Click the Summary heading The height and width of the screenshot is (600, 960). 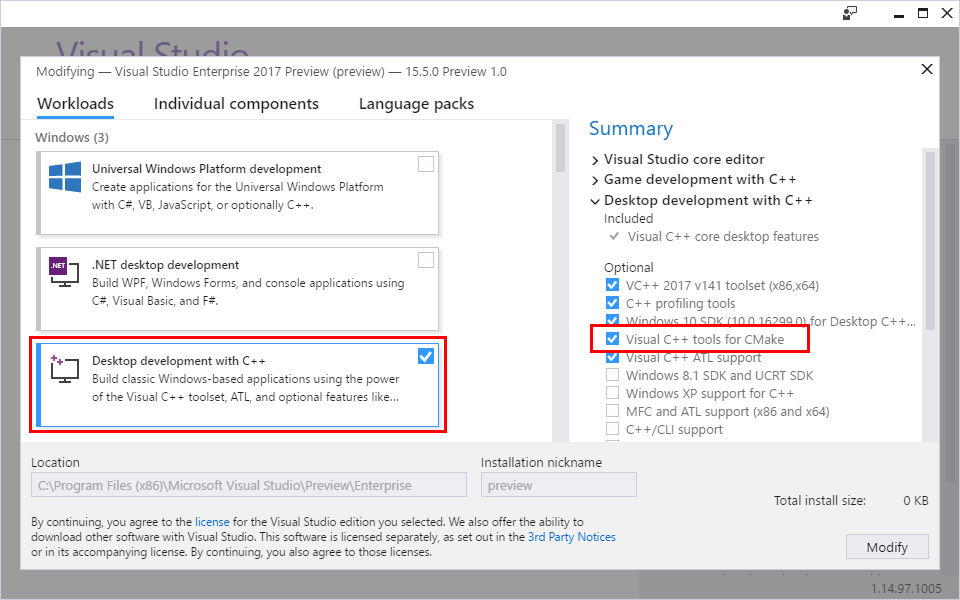[x=631, y=129]
